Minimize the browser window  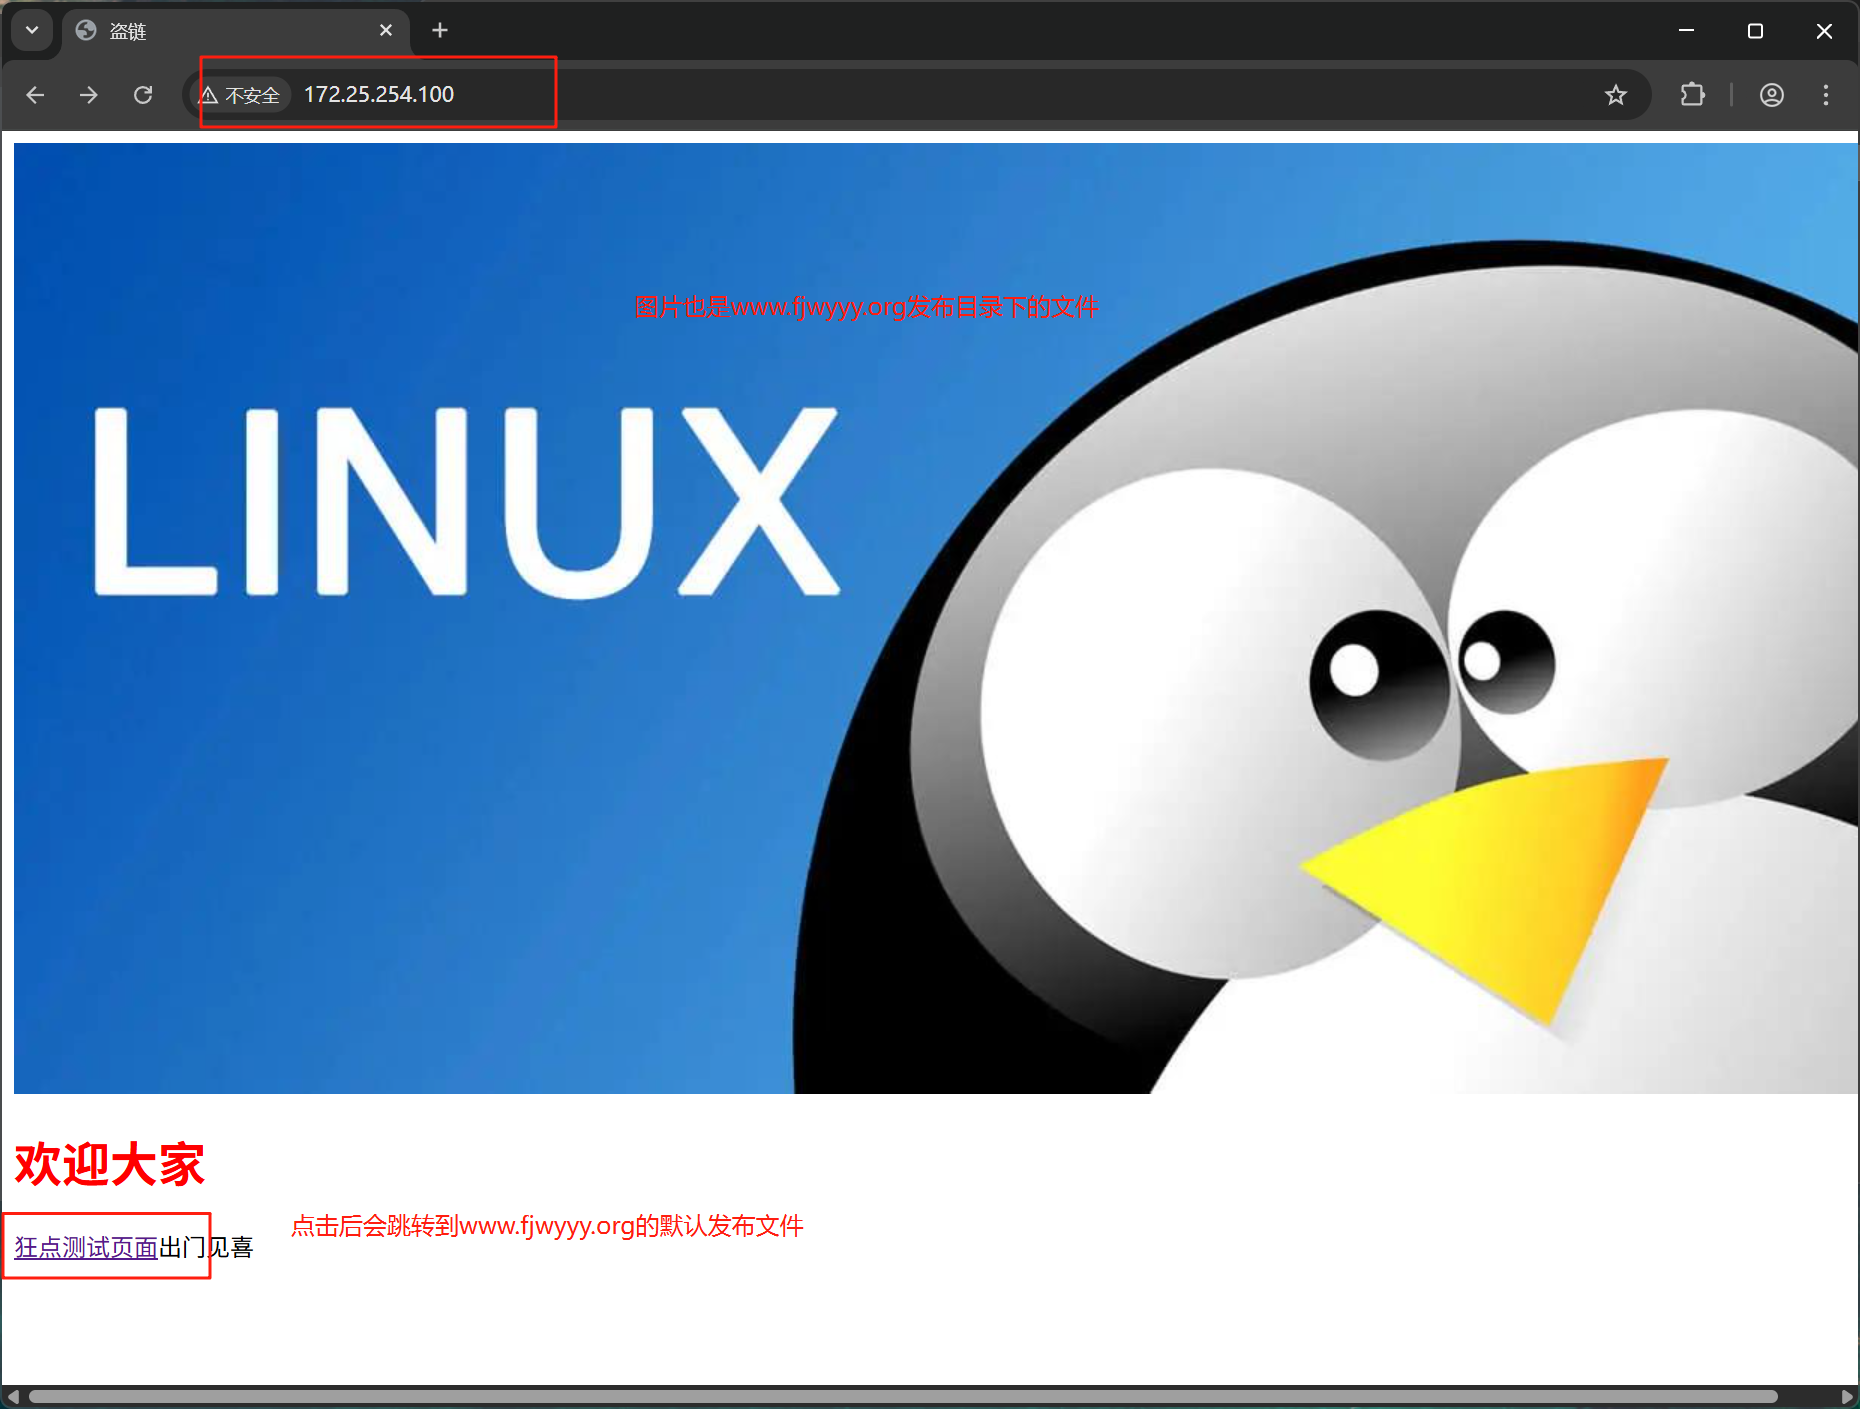click(x=1686, y=31)
